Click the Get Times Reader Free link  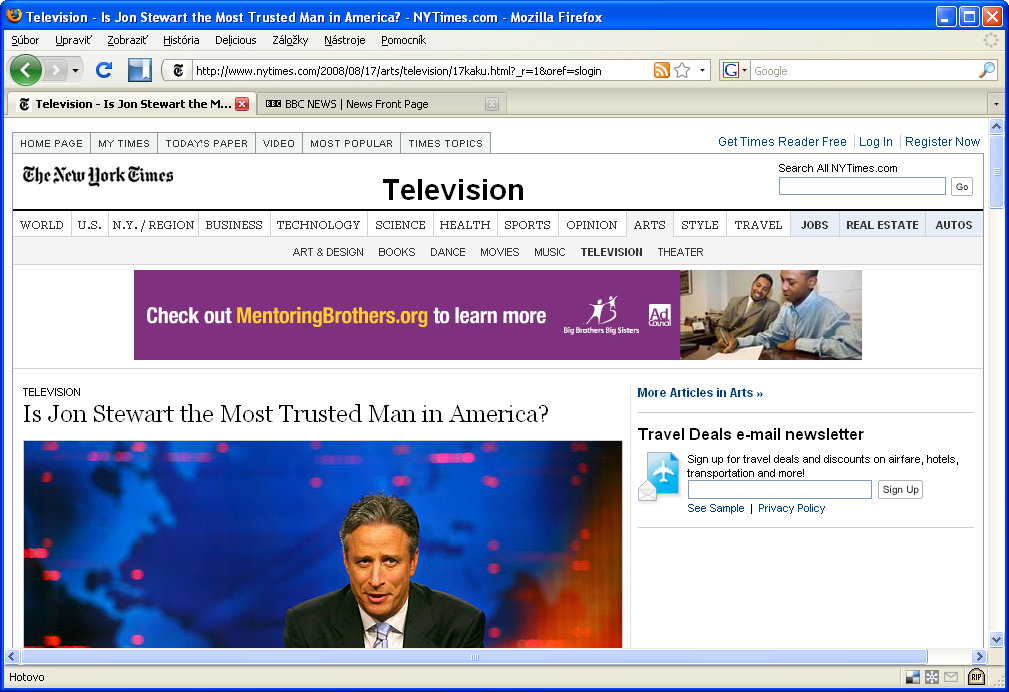coord(782,142)
